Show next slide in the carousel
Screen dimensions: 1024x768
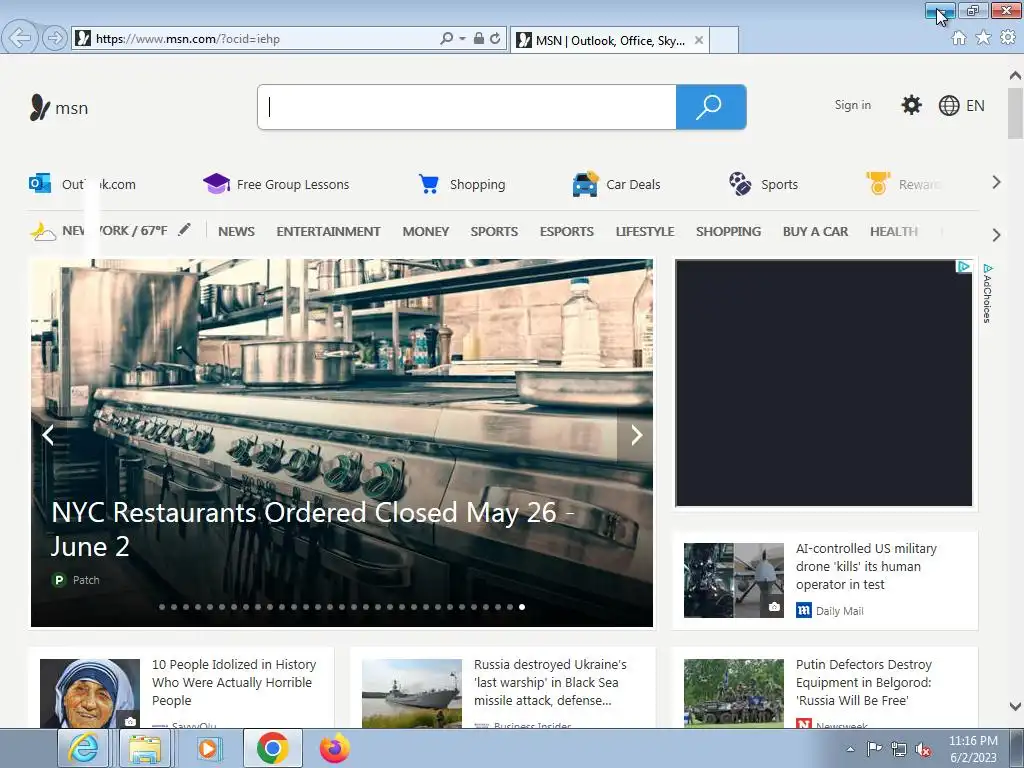pos(636,435)
